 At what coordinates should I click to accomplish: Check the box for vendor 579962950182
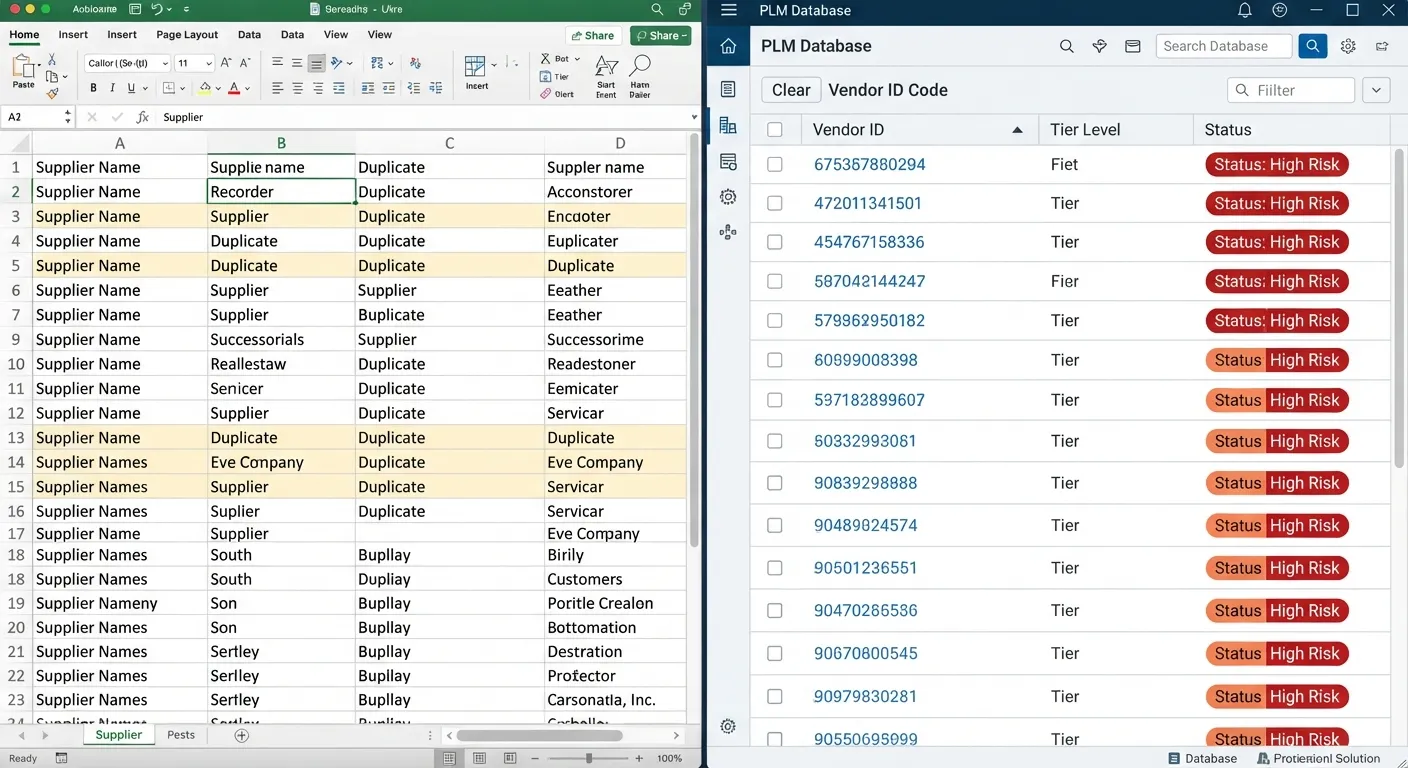tap(775, 321)
